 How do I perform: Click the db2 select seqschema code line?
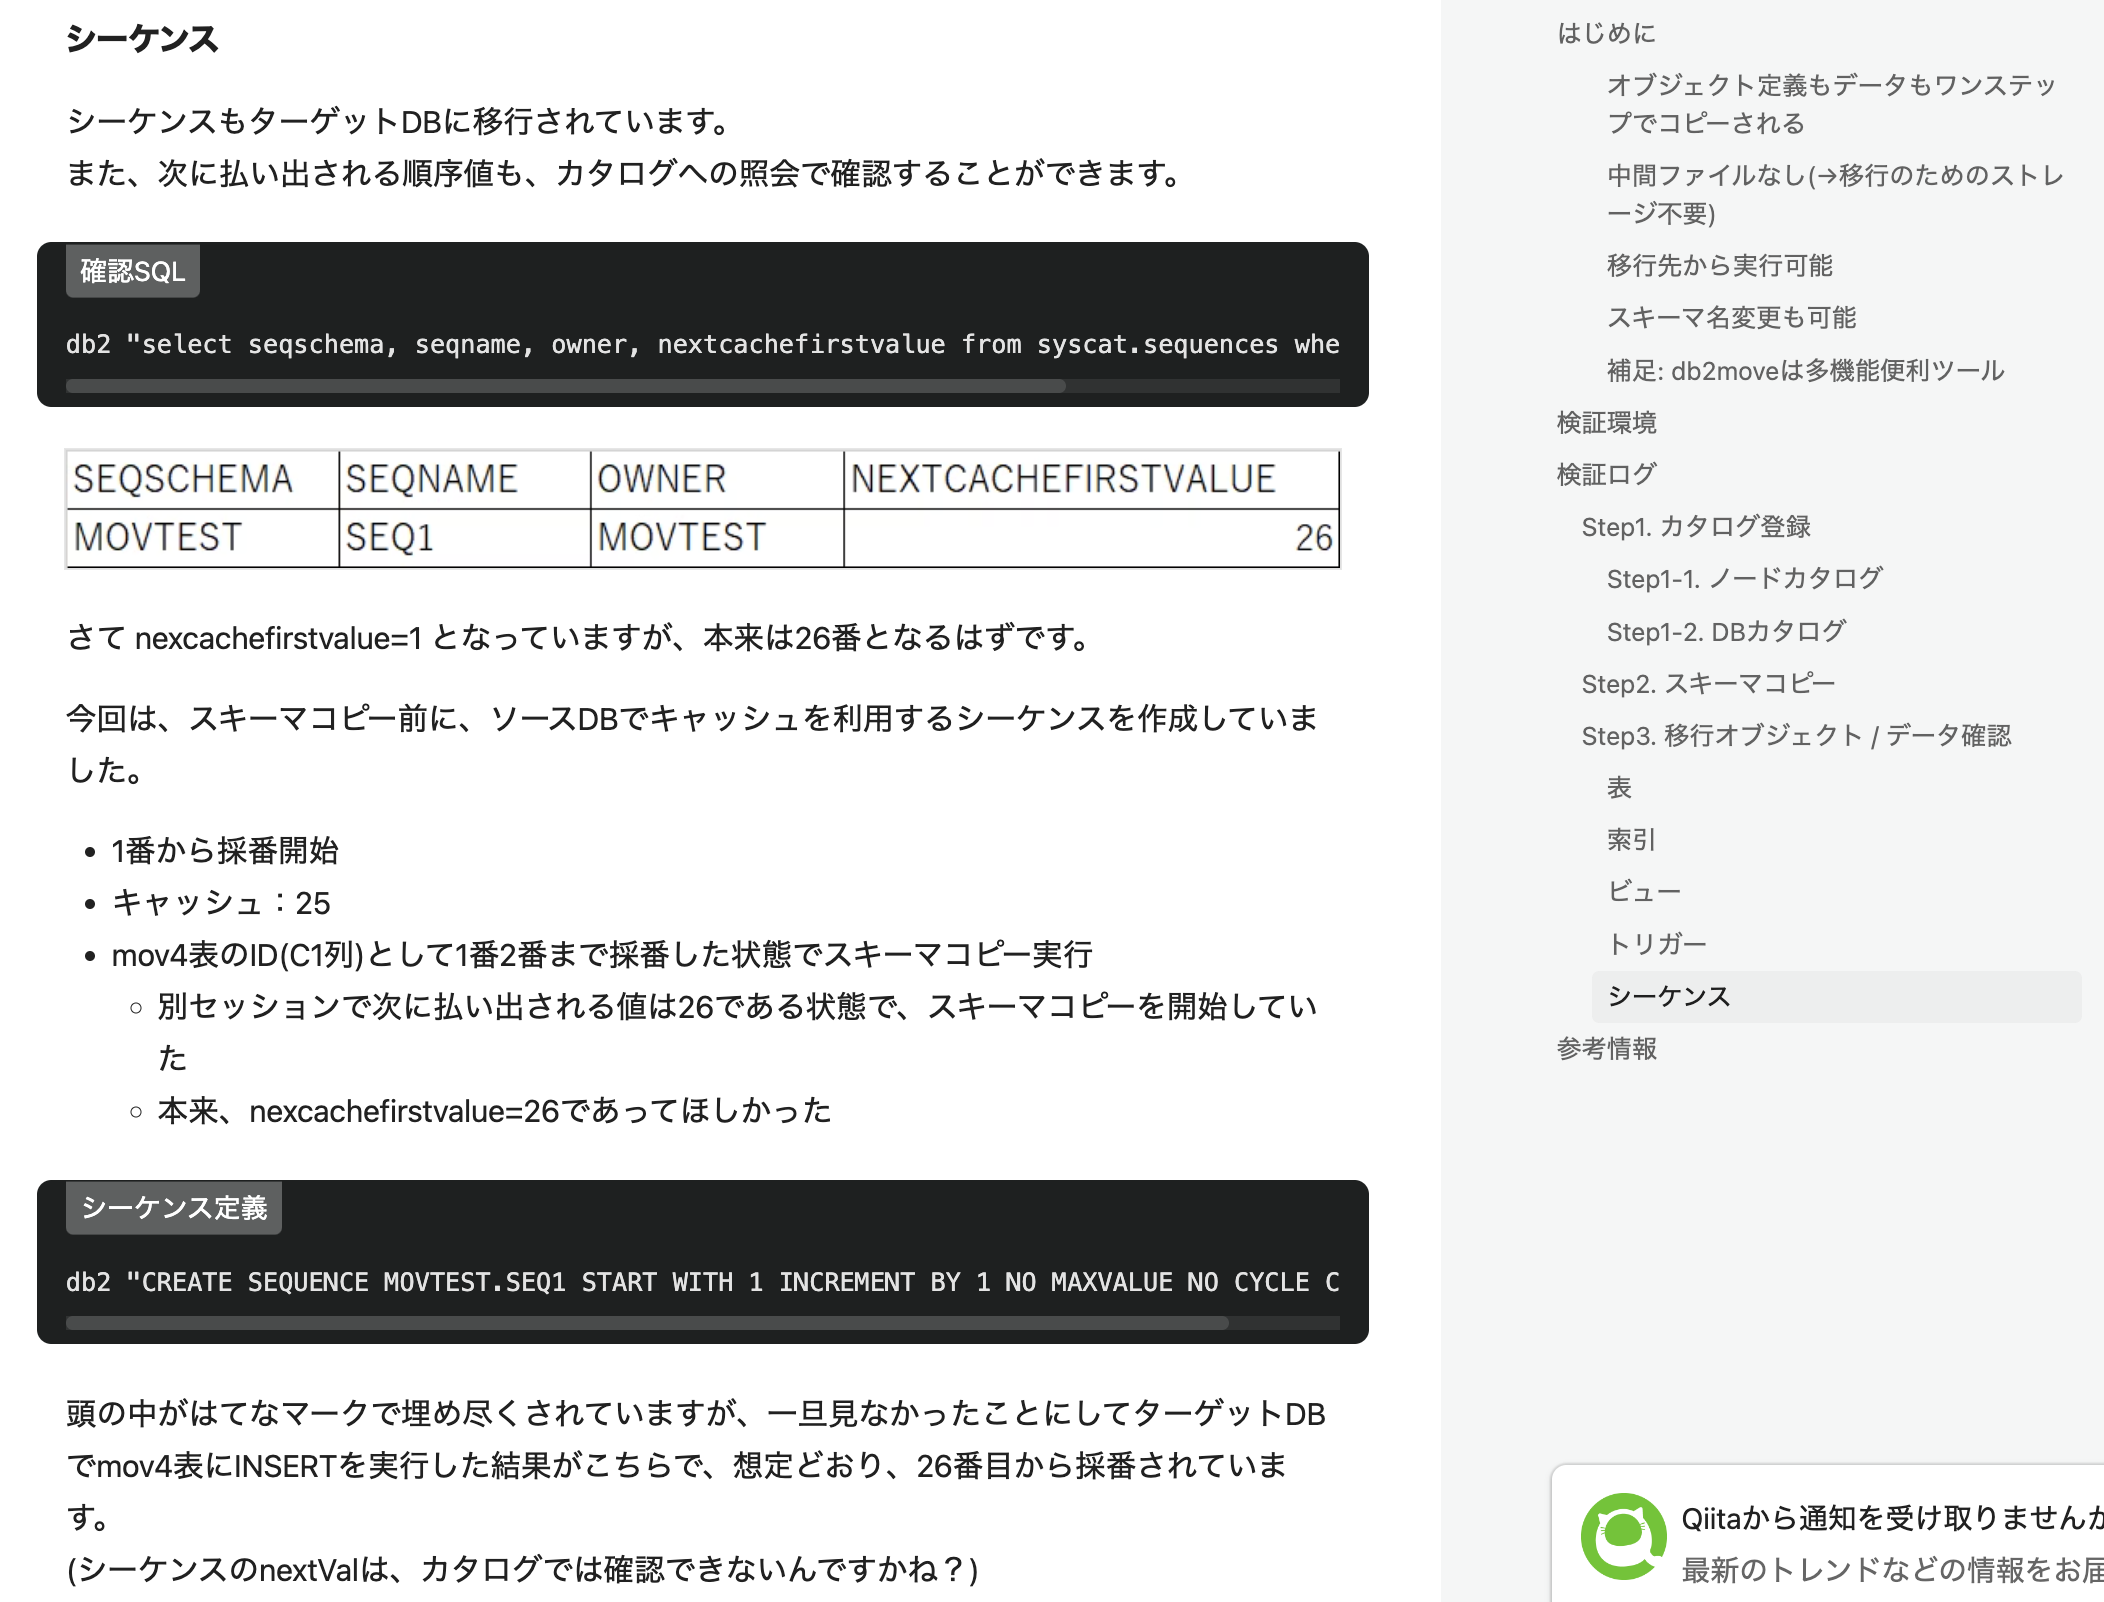point(702,344)
